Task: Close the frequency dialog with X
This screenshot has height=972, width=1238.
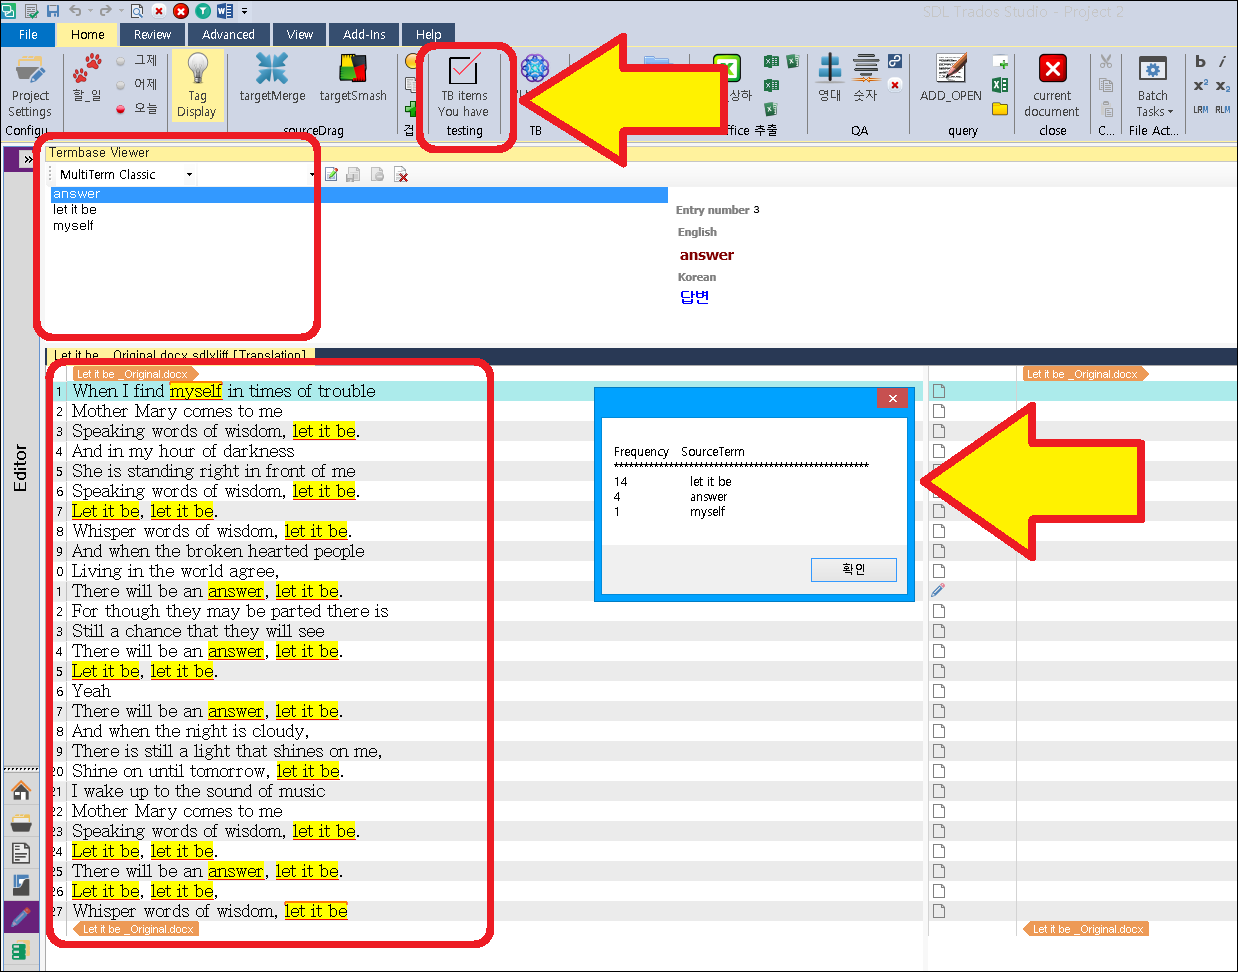Action: click(892, 398)
